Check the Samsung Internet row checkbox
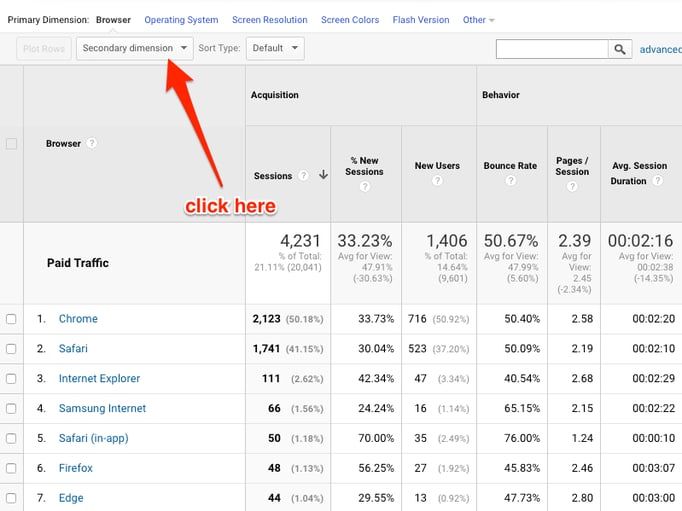Image resolution: width=682 pixels, height=511 pixels. coord(11,408)
